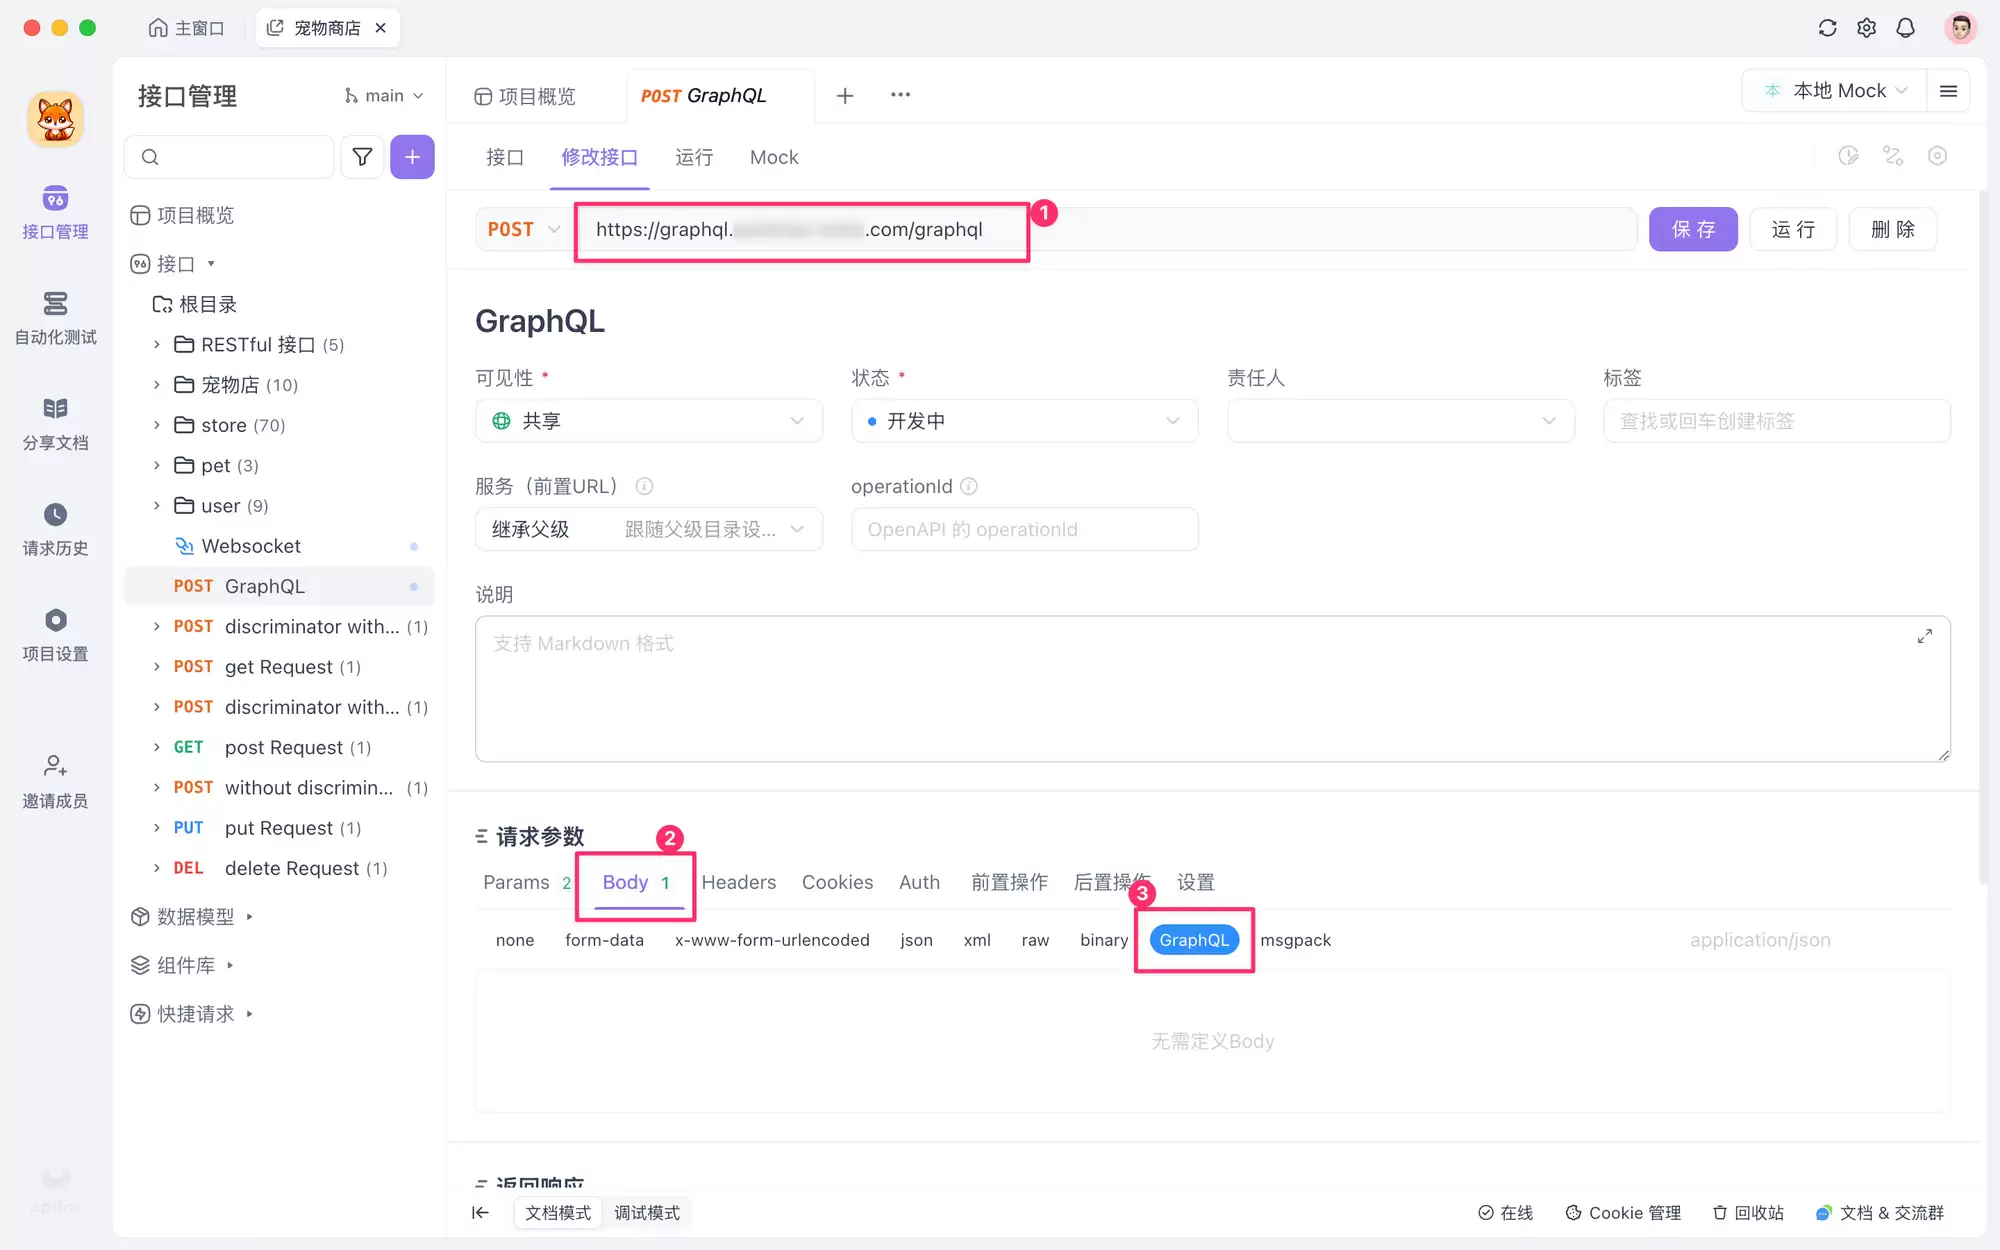Viewport: 2000px width, 1250px height.
Task: Open the tab more-options ellipsis
Action: click(900, 95)
